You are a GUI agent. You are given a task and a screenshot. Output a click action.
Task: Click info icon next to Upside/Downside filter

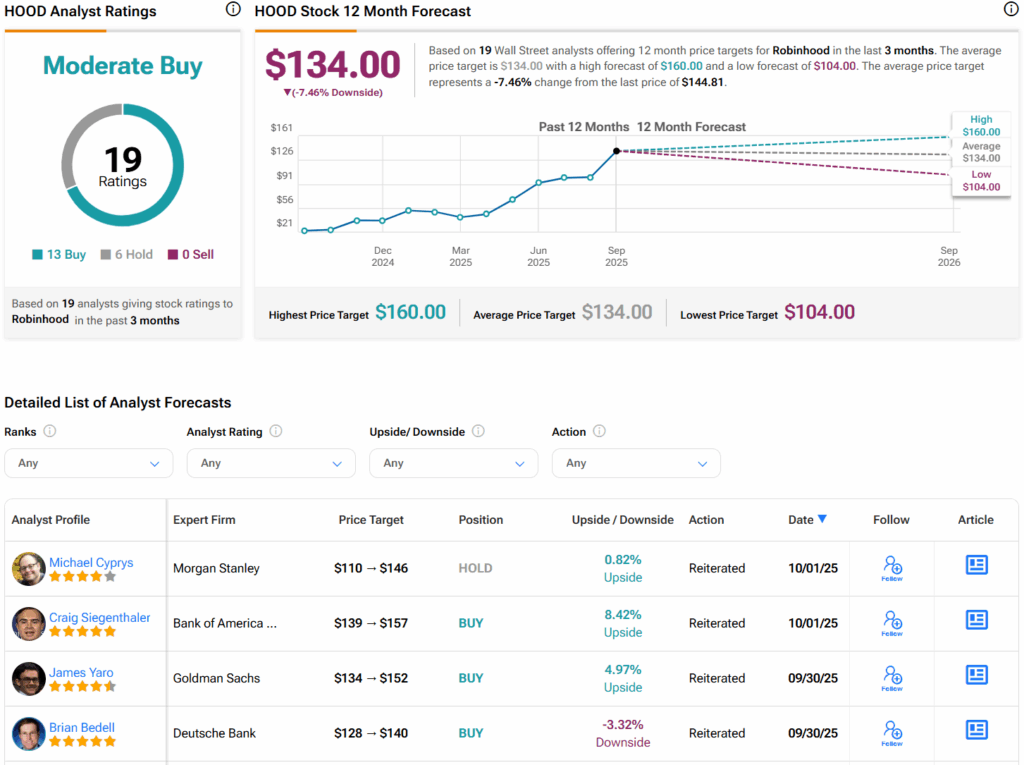pyautogui.click(x=478, y=432)
